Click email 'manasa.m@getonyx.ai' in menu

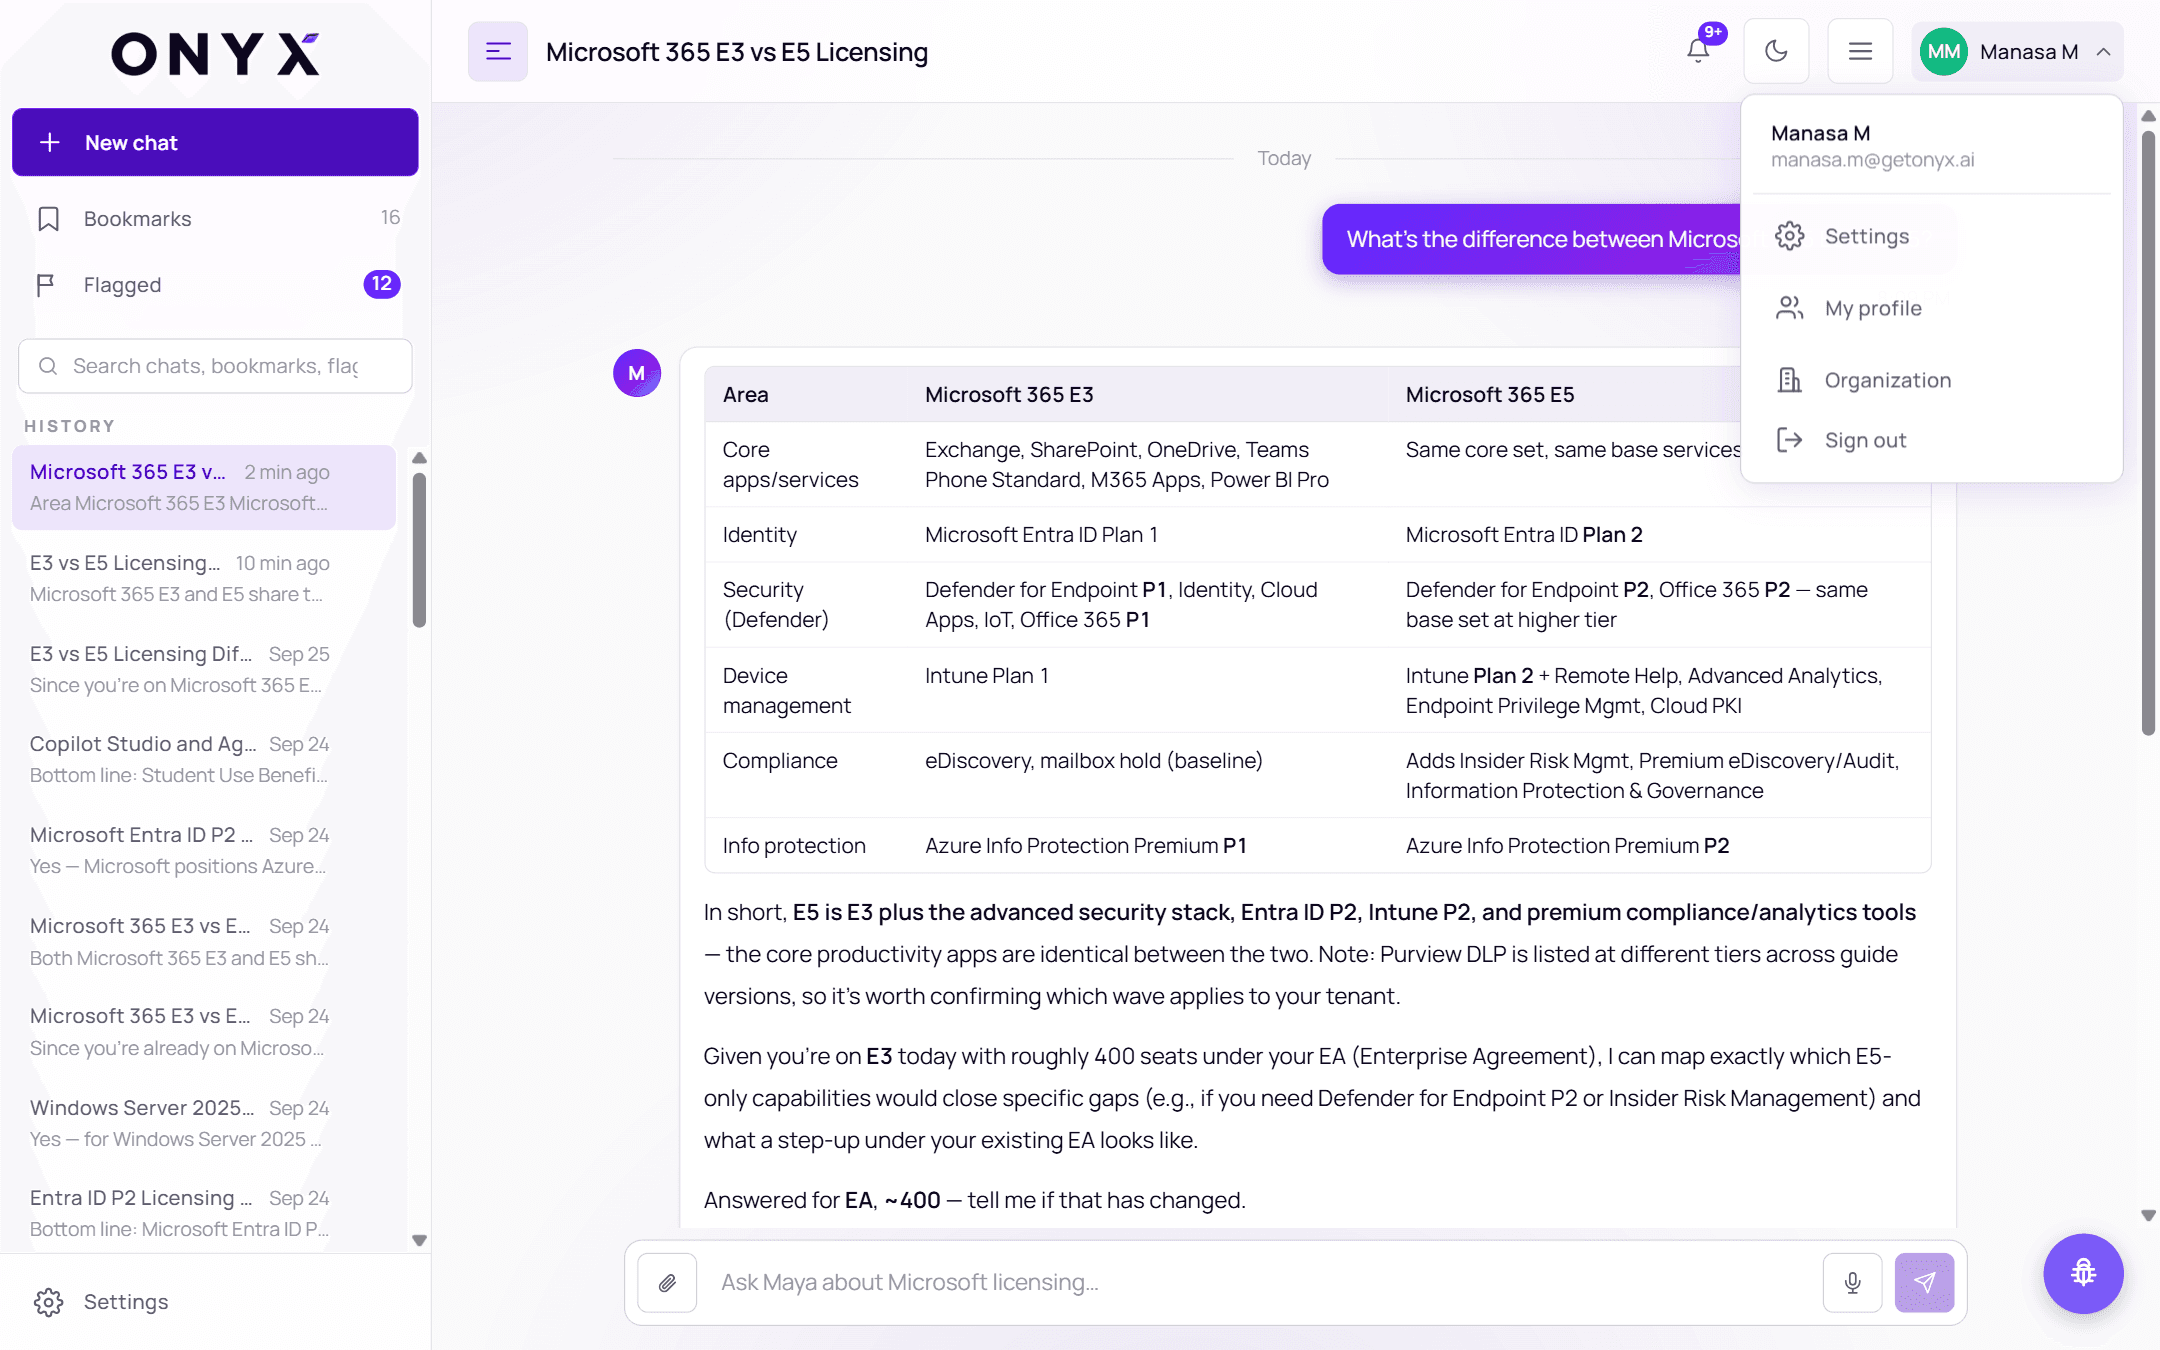(x=1872, y=160)
